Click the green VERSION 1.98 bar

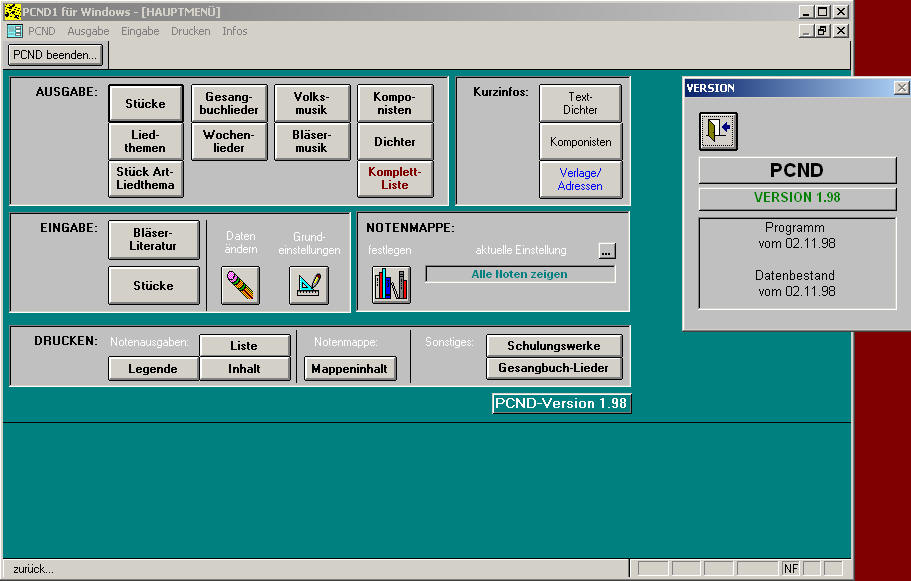click(797, 198)
